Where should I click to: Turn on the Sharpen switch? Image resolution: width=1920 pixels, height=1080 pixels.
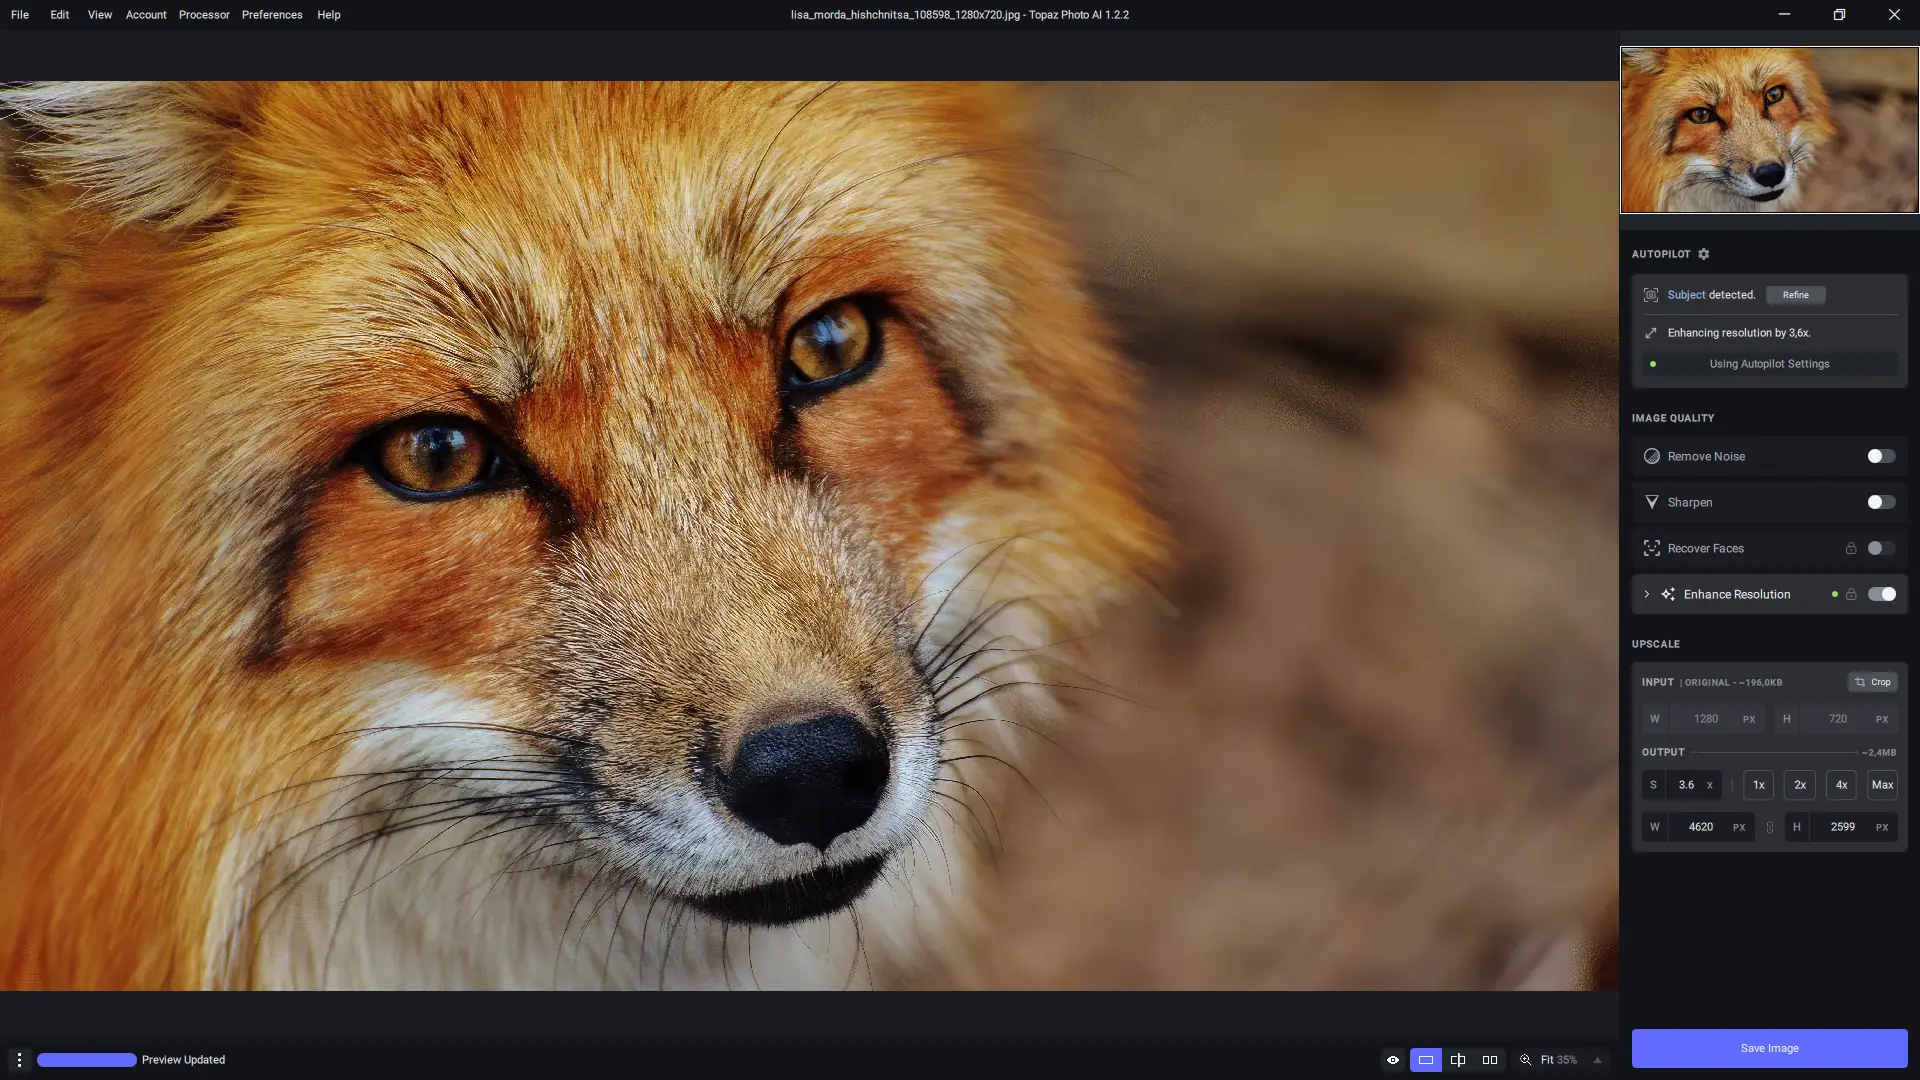(x=1881, y=502)
